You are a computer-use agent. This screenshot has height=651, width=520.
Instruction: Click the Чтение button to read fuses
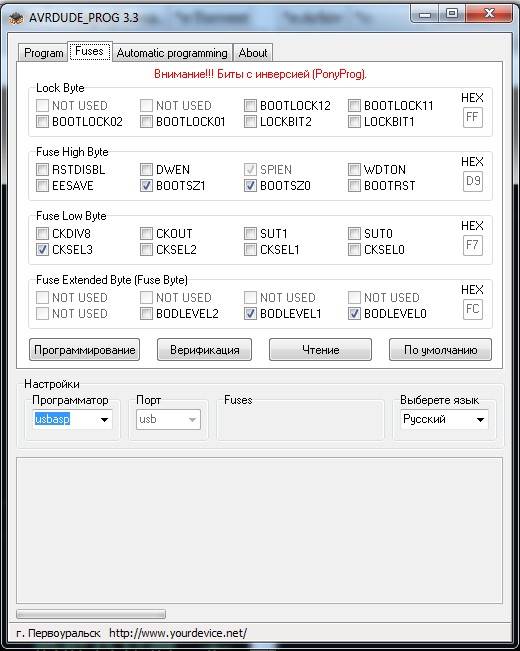pos(320,350)
